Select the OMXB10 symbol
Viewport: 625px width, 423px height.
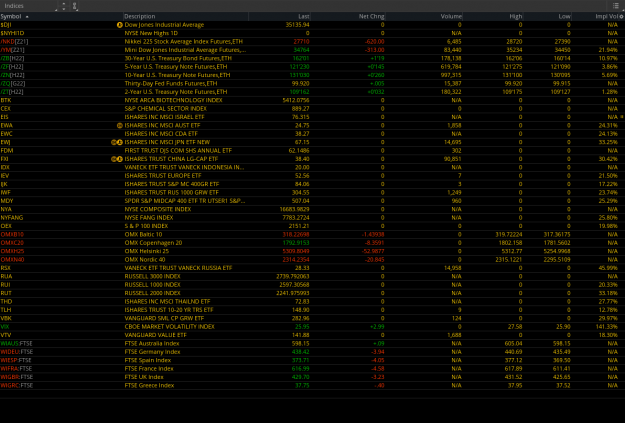(12, 234)
